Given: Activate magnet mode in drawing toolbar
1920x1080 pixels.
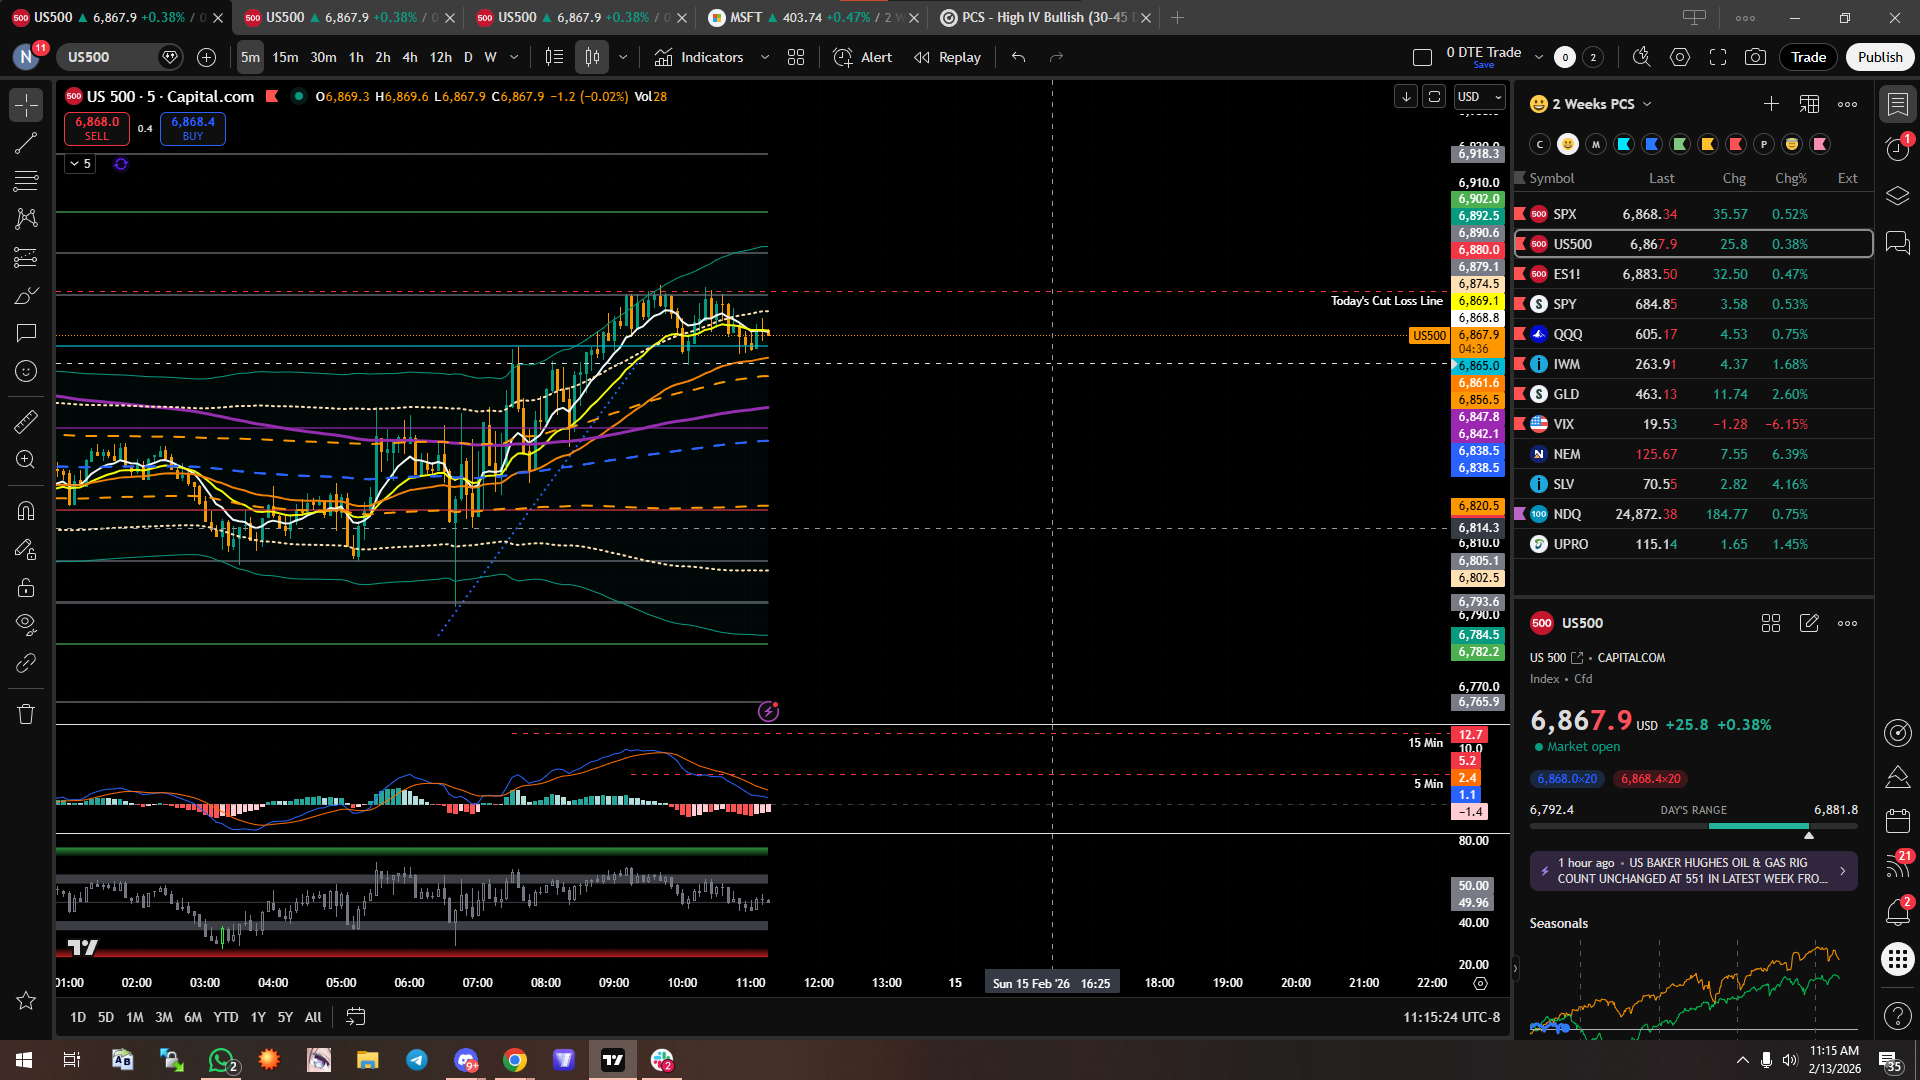Looking at the screenshot, I should 26,511.
